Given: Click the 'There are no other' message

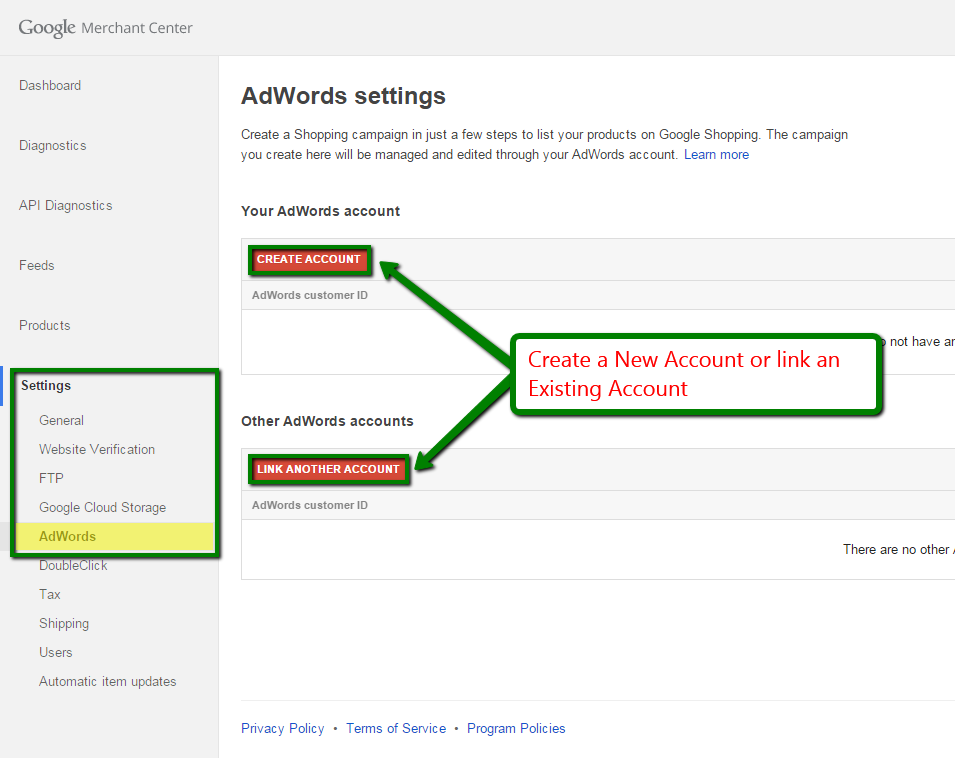Looking at the screenshot, I should 898,549.
